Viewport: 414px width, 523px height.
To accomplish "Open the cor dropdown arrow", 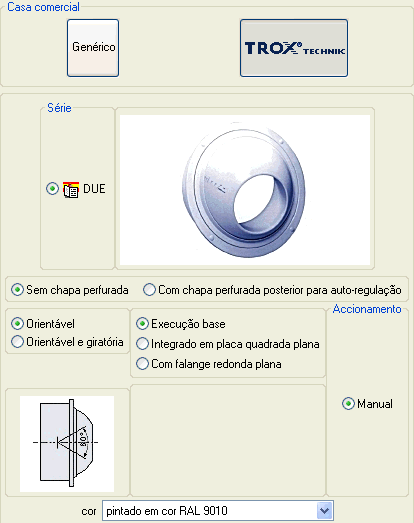I will tap(325, 511).
